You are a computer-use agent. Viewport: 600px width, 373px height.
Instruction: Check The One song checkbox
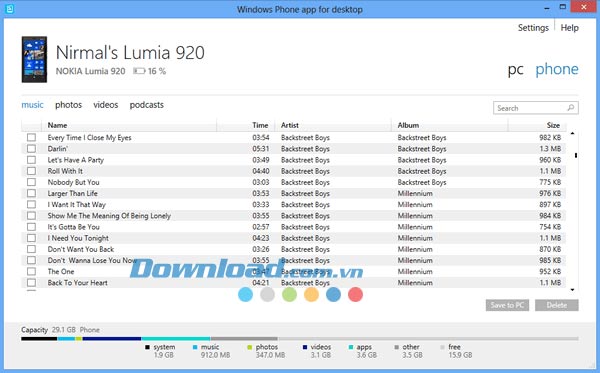point(31,271)
